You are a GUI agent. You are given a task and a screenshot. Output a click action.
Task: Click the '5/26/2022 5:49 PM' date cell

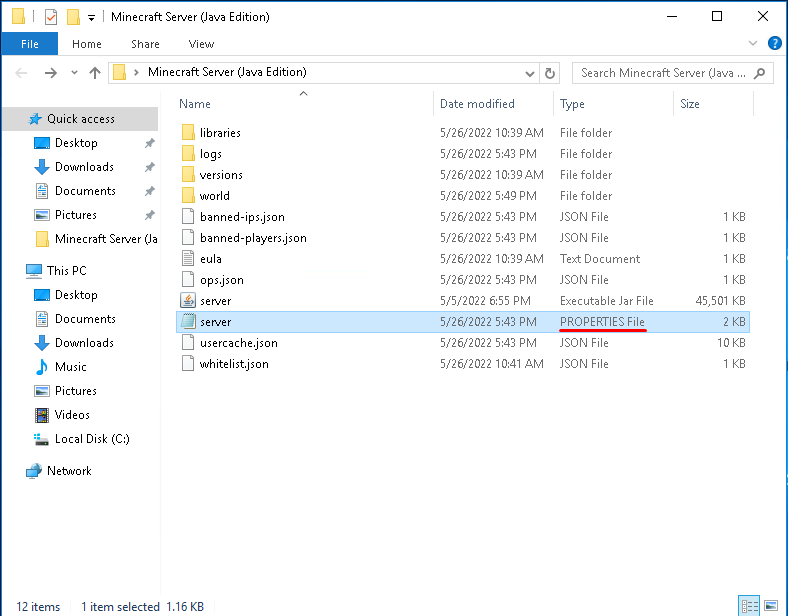488,195
